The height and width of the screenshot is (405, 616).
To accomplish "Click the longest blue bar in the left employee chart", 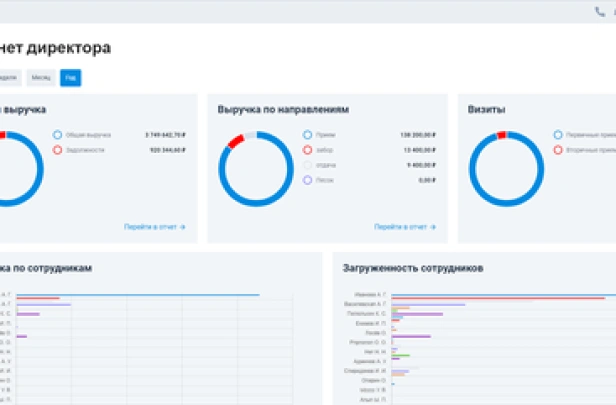I will [138, 295].
